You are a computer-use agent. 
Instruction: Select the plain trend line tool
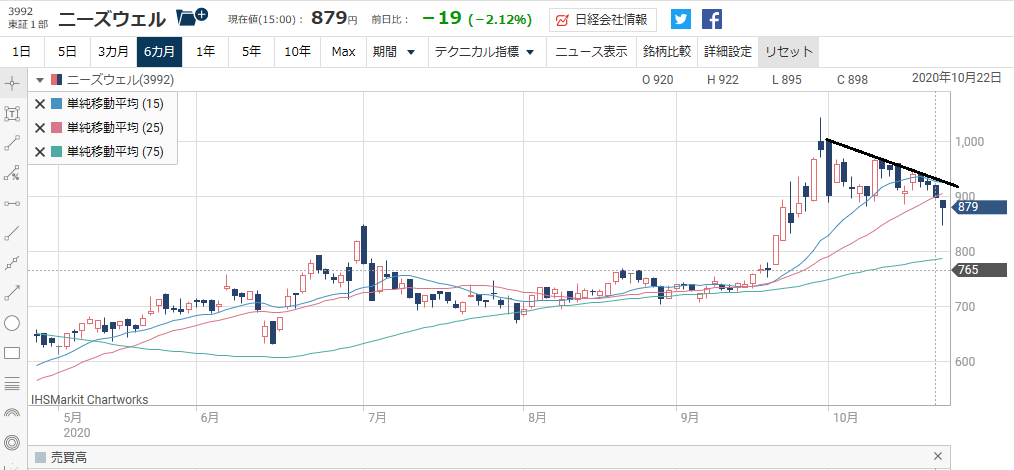coord(12,233)
